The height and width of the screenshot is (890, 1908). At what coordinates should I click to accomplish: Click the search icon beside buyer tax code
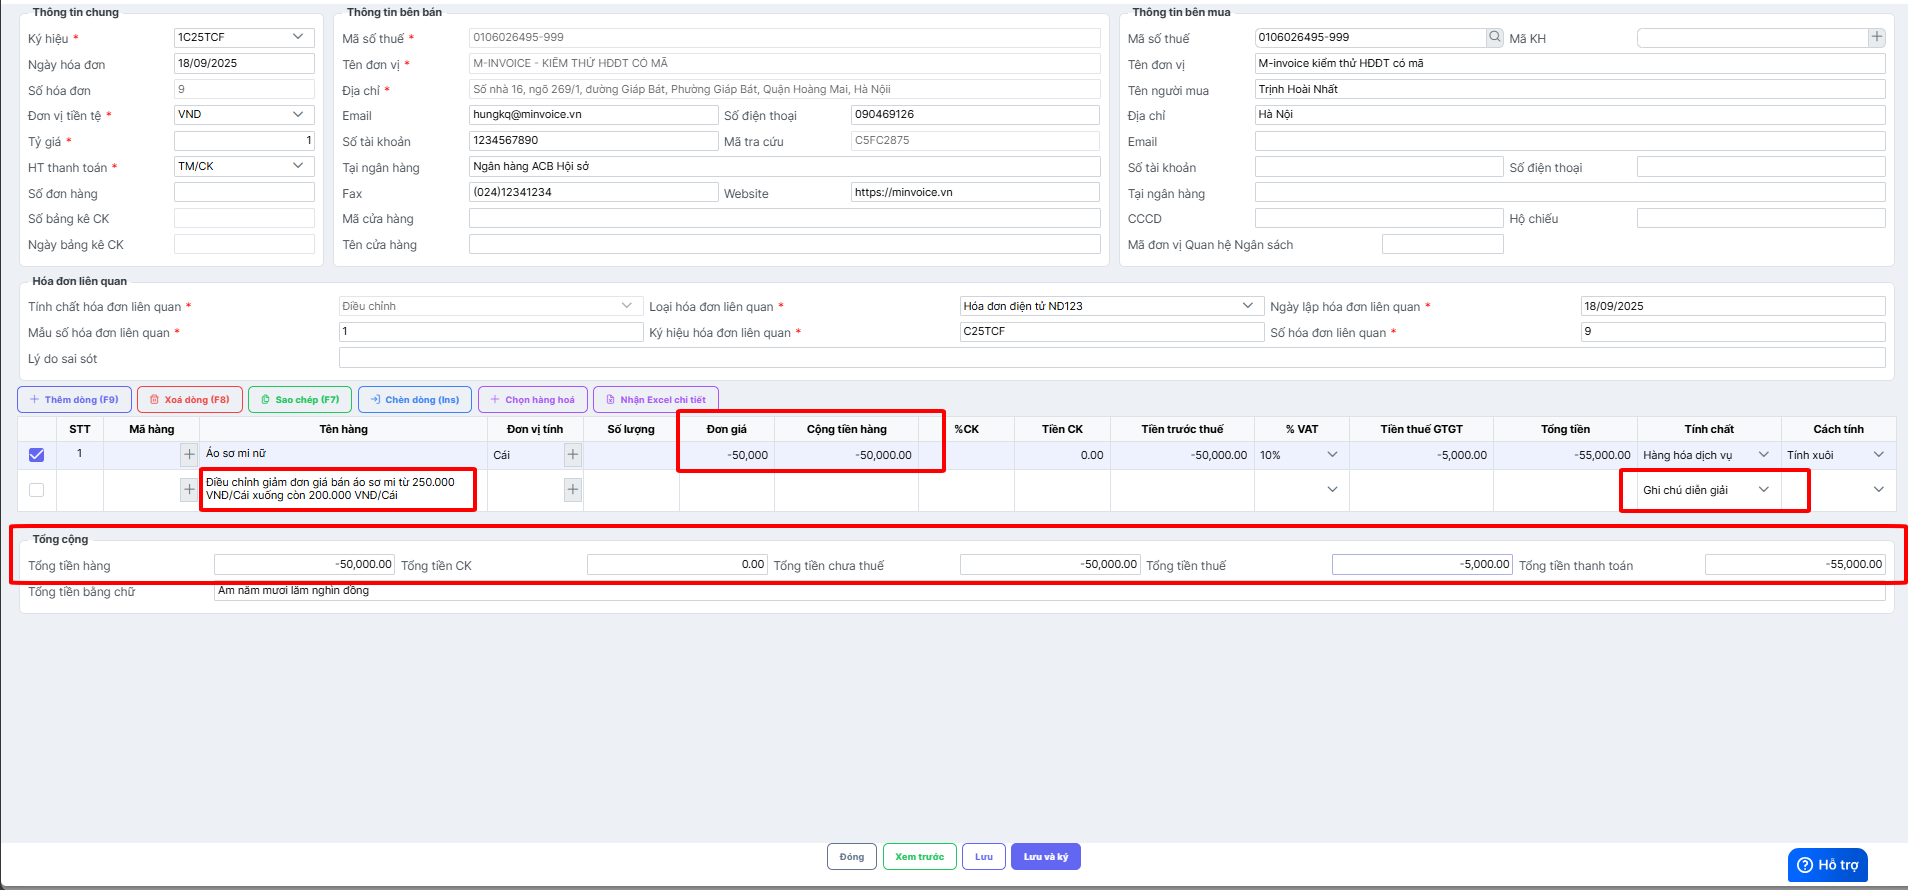(x=1495, y=37)
